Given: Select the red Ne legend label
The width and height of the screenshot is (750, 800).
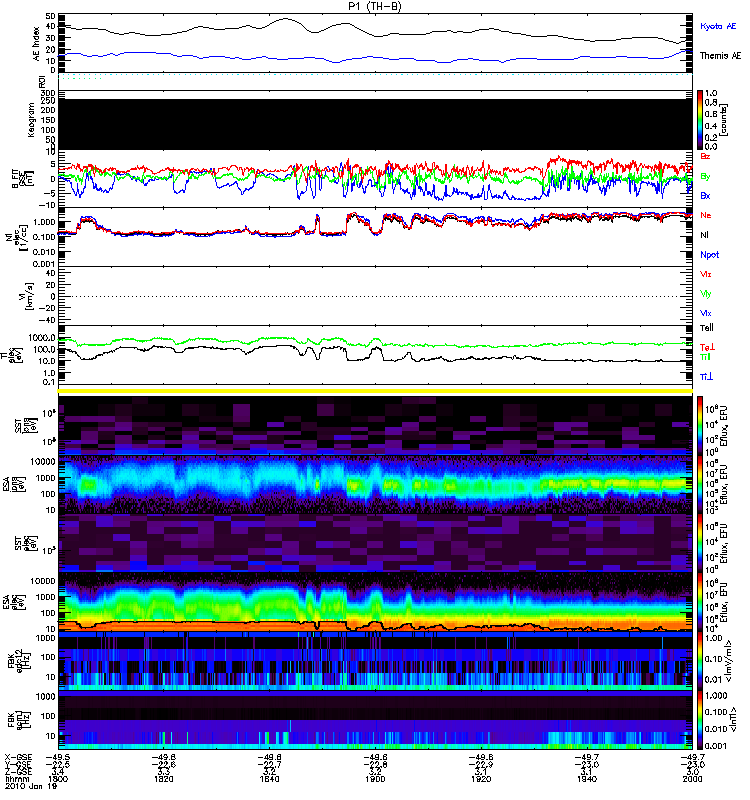Looking at the screenshot, I should [x=705, y=215].
